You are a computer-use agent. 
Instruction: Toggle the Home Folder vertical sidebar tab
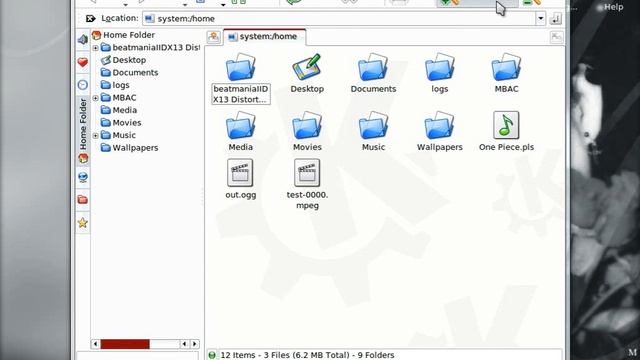point(83,131)
